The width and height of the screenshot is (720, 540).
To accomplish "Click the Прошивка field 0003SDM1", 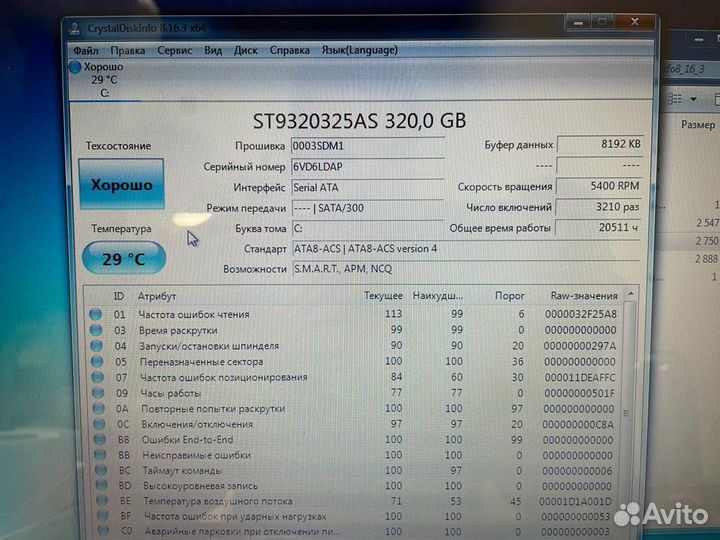I will coord(367,146).
